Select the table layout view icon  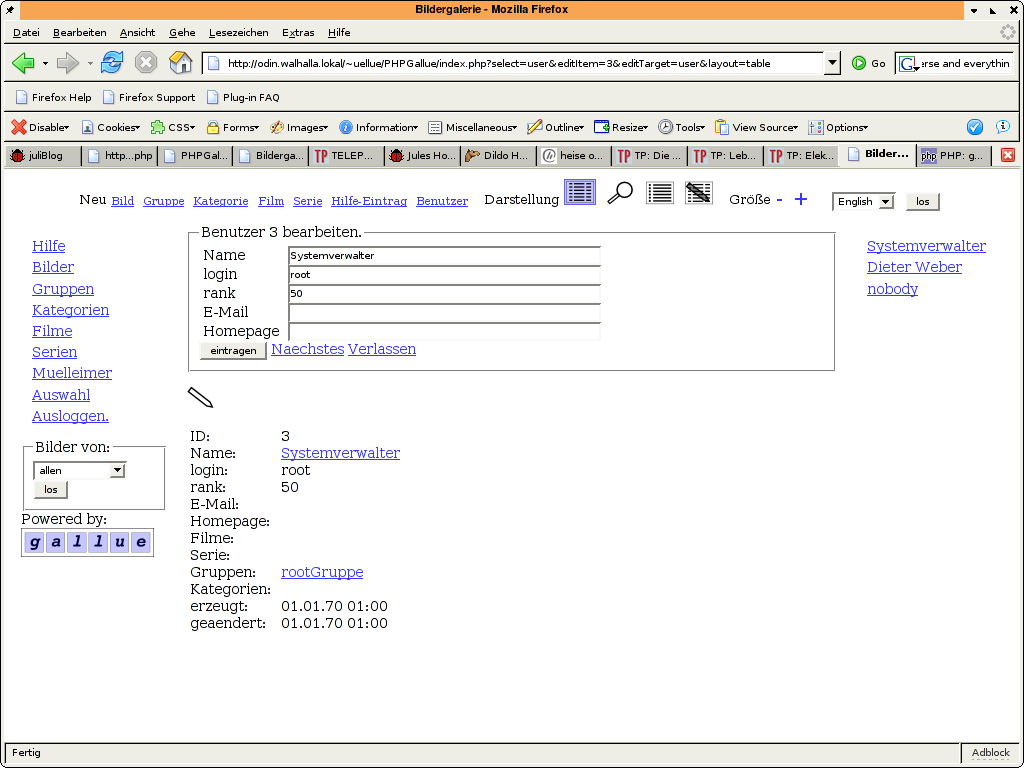(x=580, y=192)
